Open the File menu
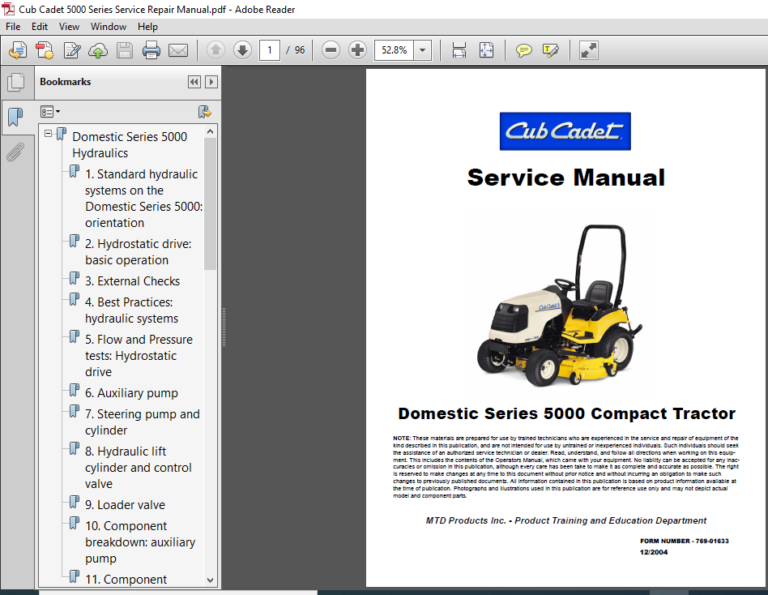 point(13,26)
